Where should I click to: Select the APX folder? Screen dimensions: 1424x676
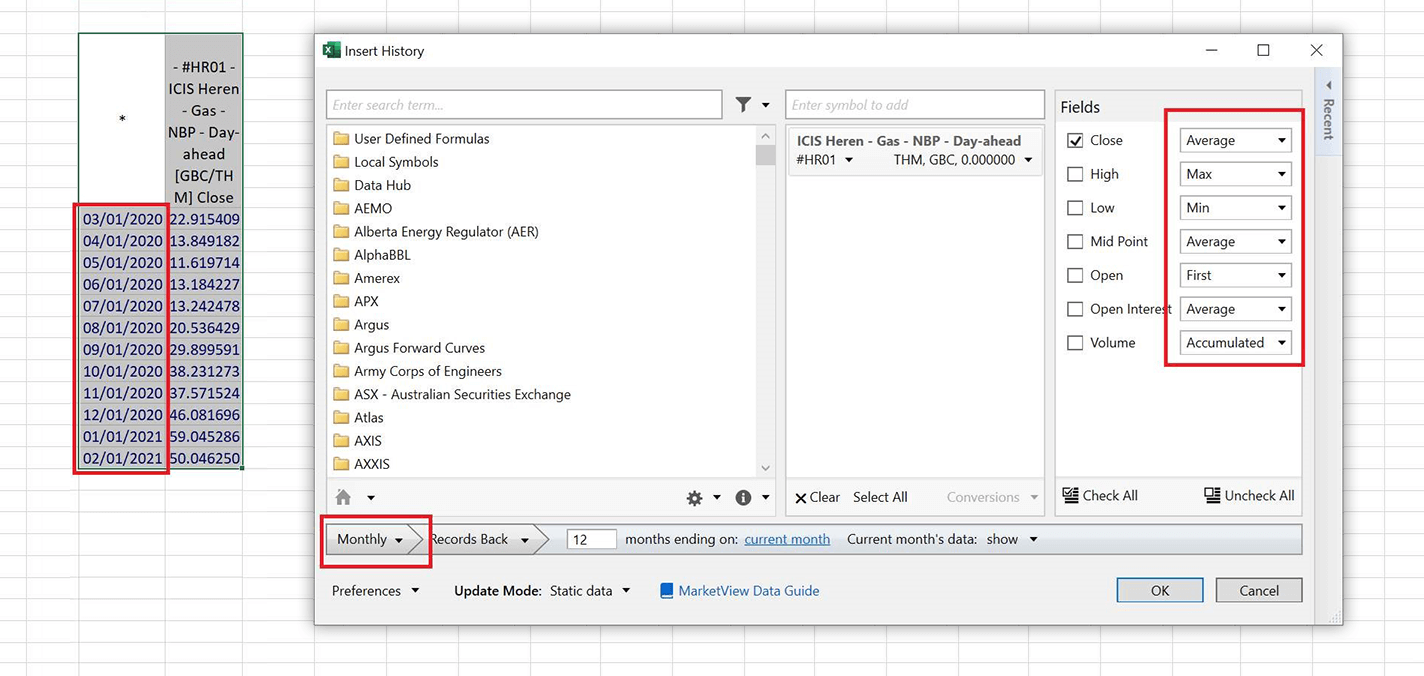point(356,301)
